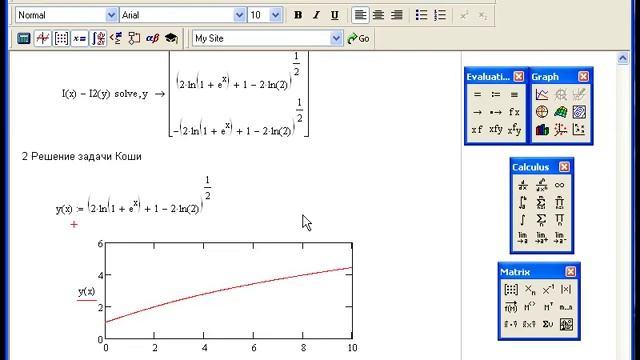Screen dimensions: 640x360
Task: Open the Boolean toolbar
Action: click(x=116, y=38)
